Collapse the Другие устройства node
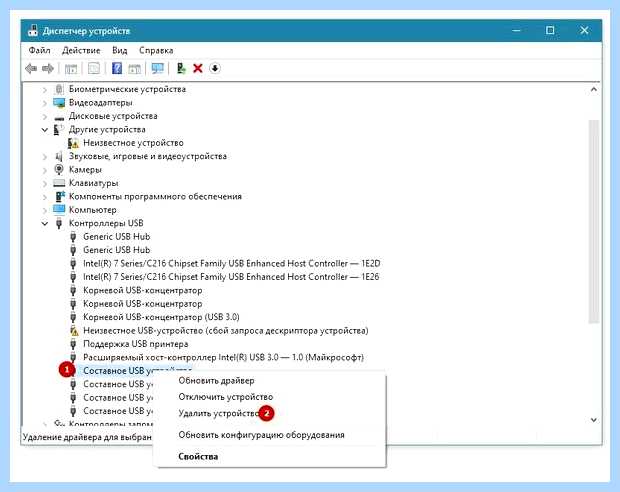The image size is (620, 492). (x=45, y=130)
